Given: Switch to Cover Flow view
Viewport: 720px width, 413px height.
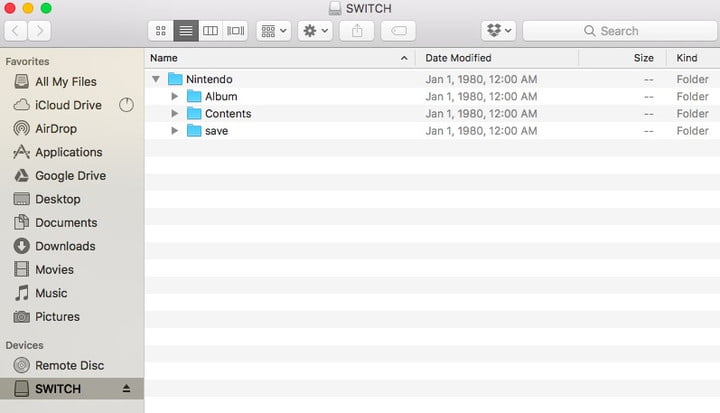Looking at the screenshot, I should 235,31.
